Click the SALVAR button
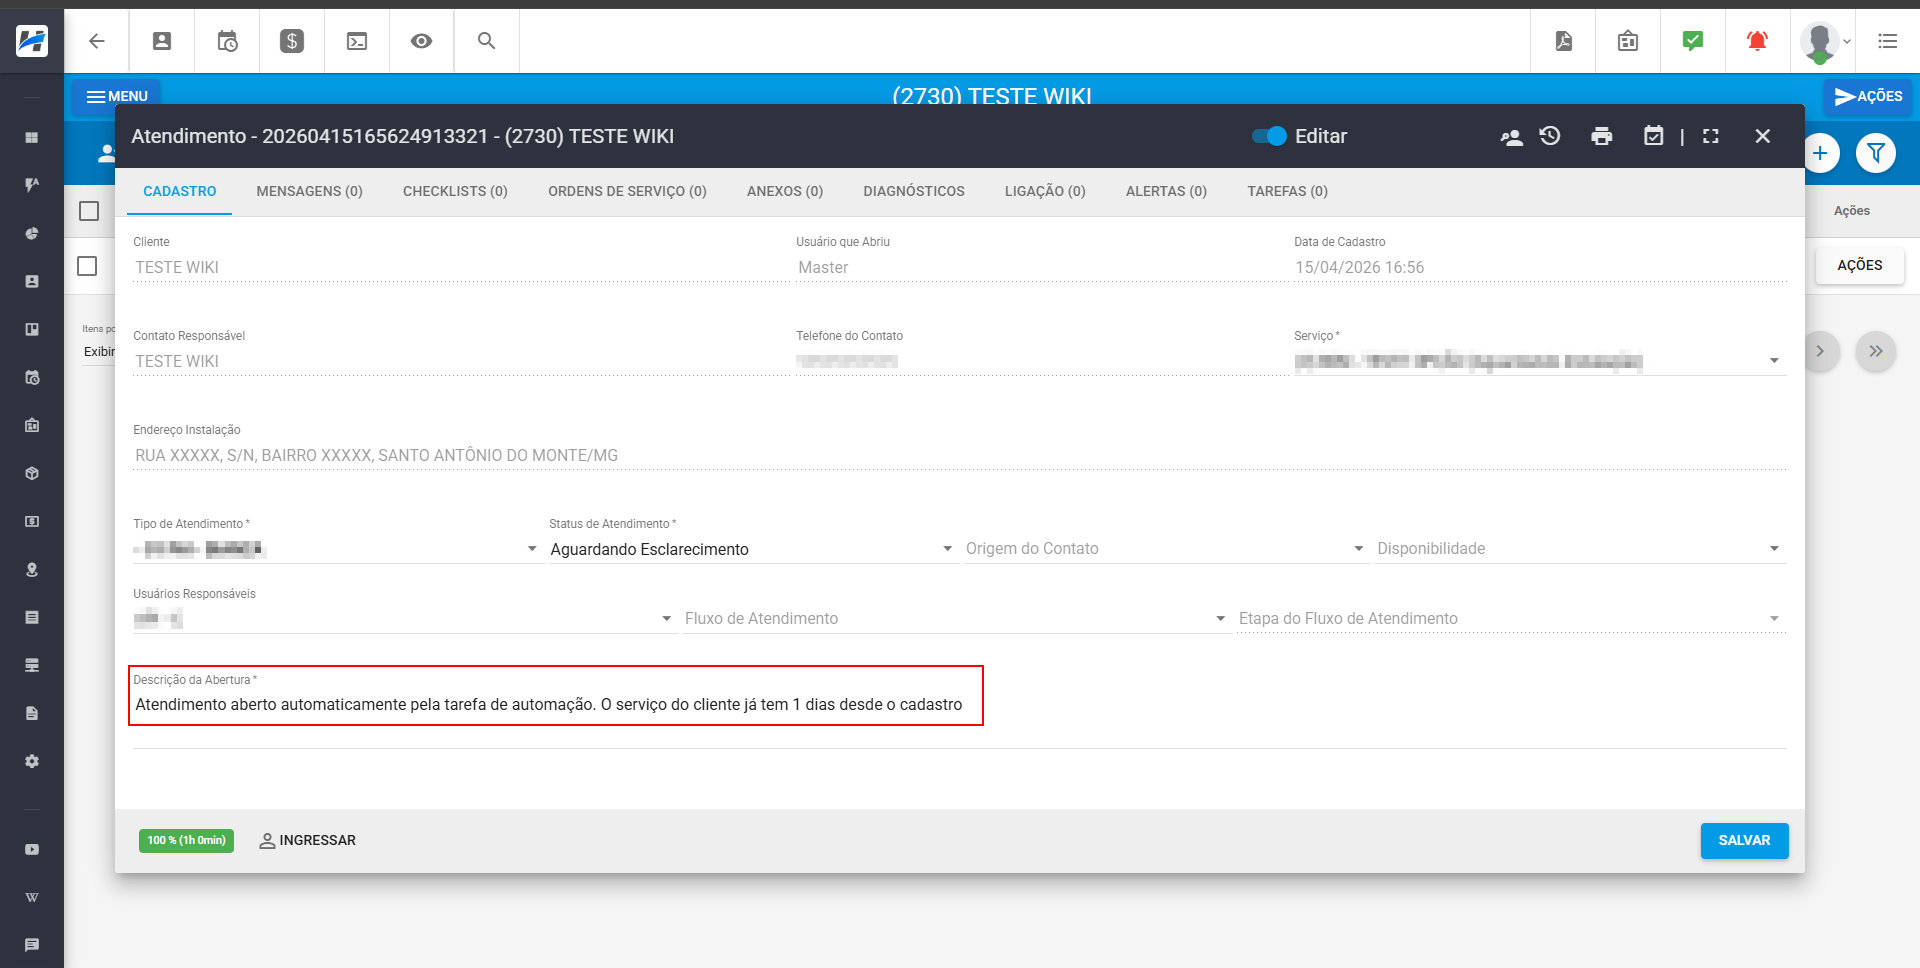 pyautogui.click(x=1744, y=841)
